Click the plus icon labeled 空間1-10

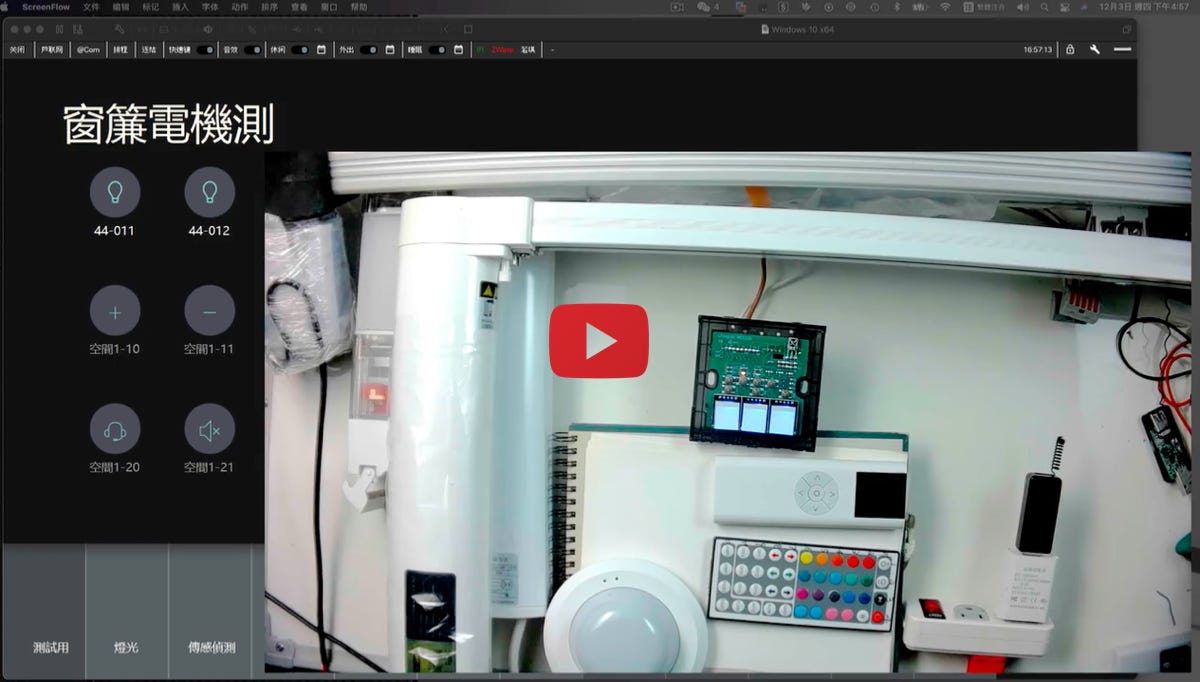tap(115, 311)
